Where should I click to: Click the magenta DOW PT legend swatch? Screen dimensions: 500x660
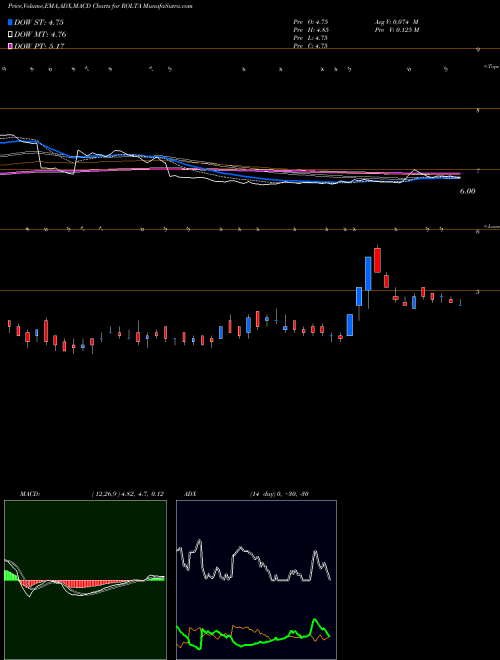tap(11, 46)
